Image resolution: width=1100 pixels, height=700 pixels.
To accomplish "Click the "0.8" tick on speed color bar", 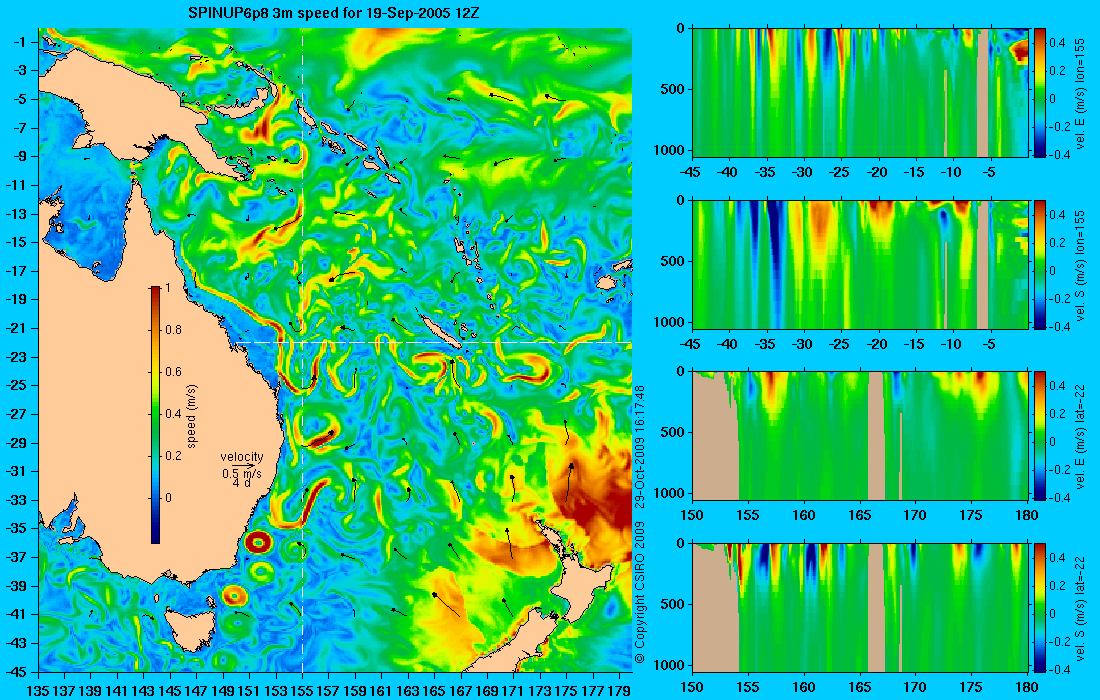I will coord(173,330).
